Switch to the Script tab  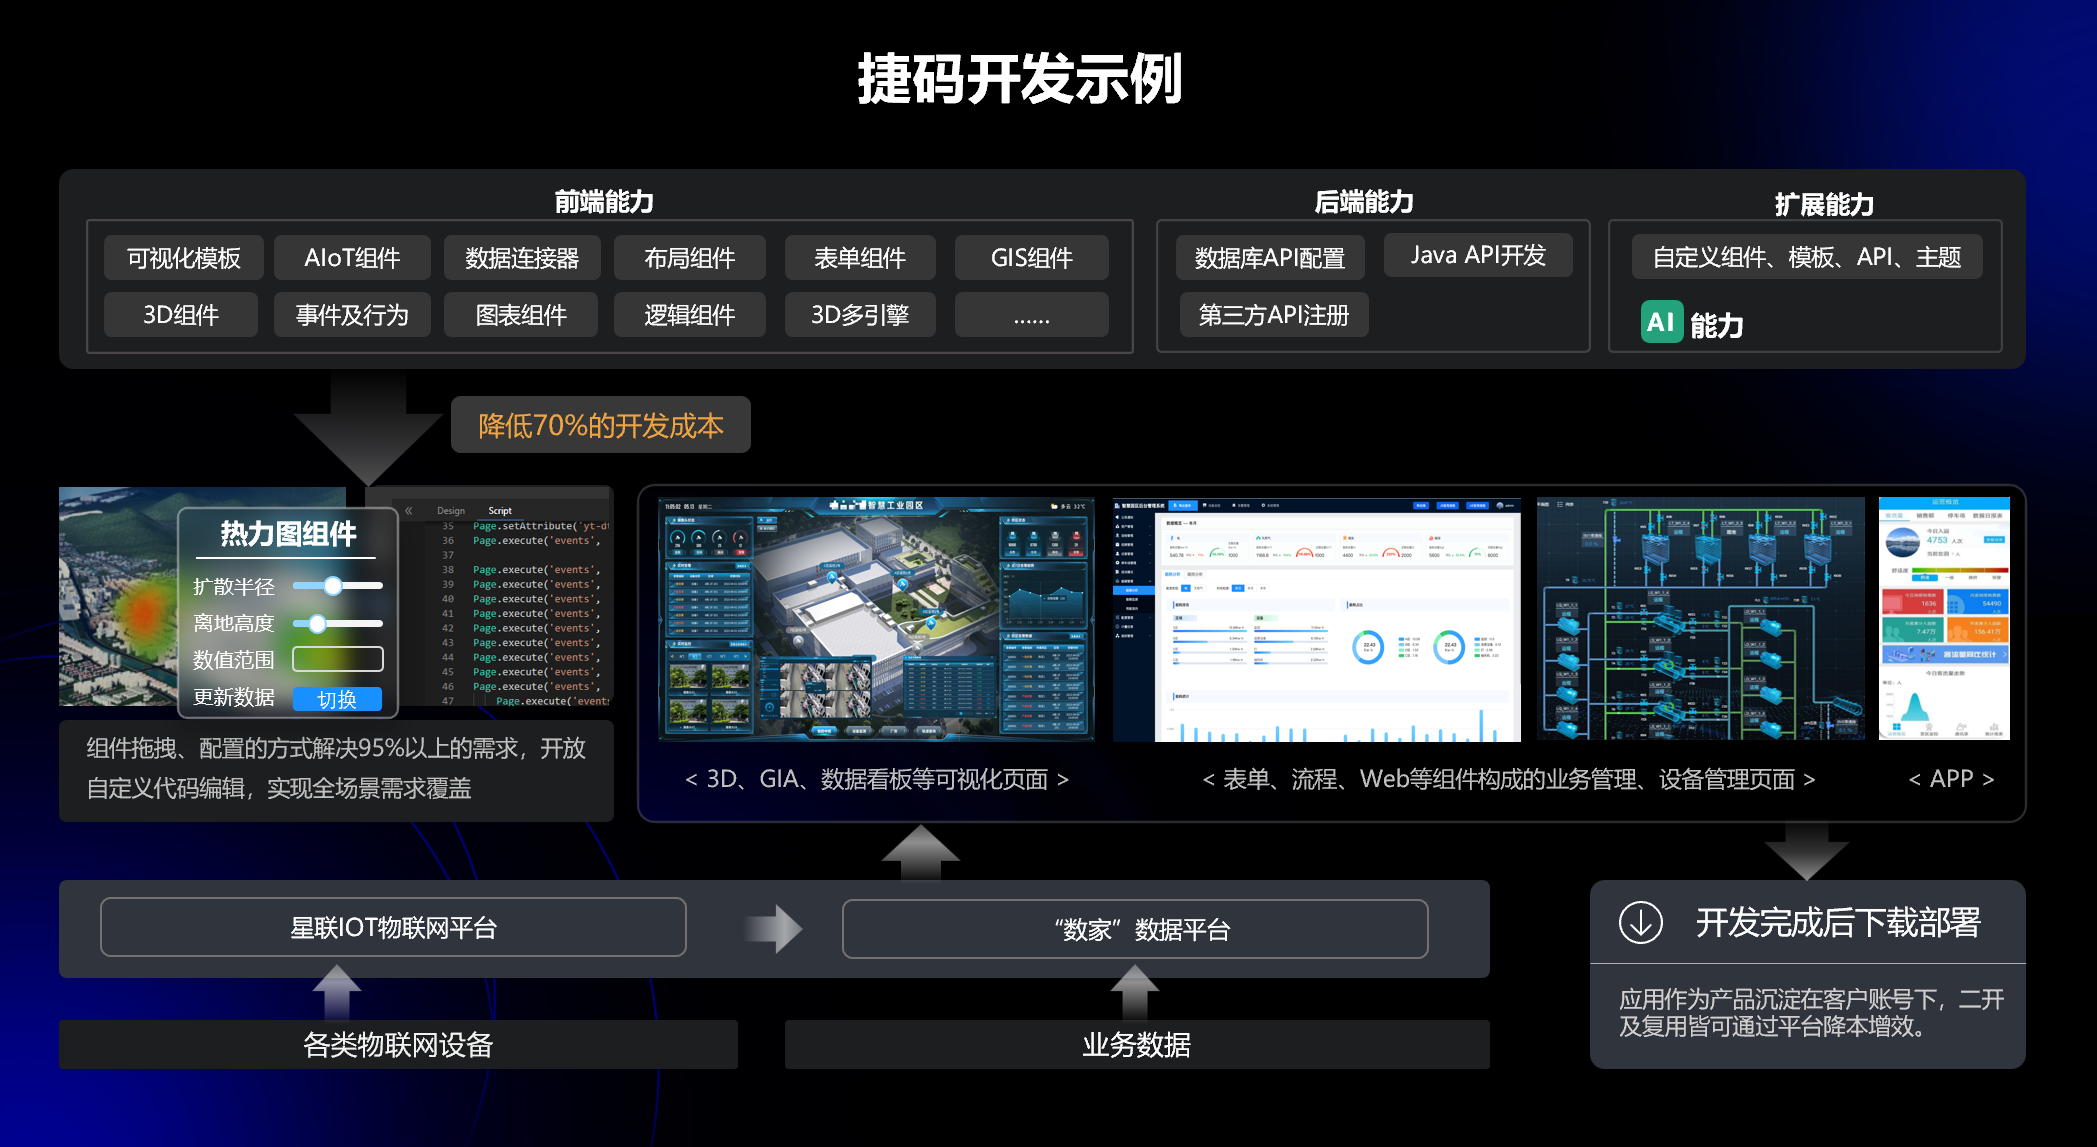click(500, 511)
